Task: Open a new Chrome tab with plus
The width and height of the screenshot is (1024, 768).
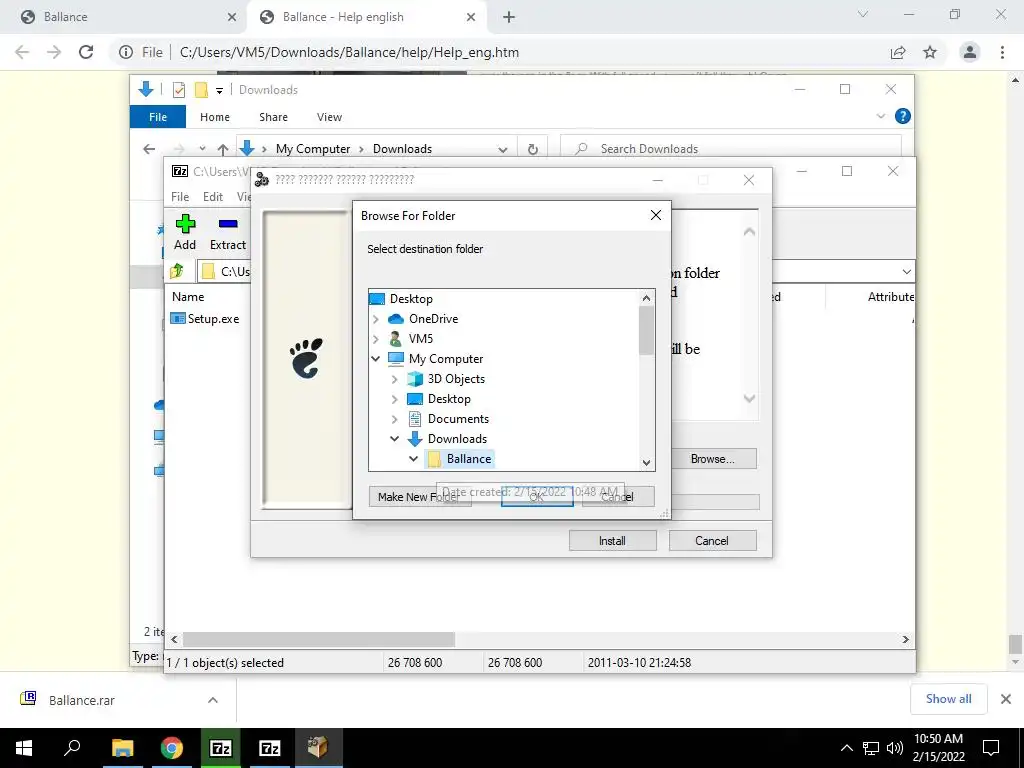Action: pyautogui.click(x=509, y=17)
